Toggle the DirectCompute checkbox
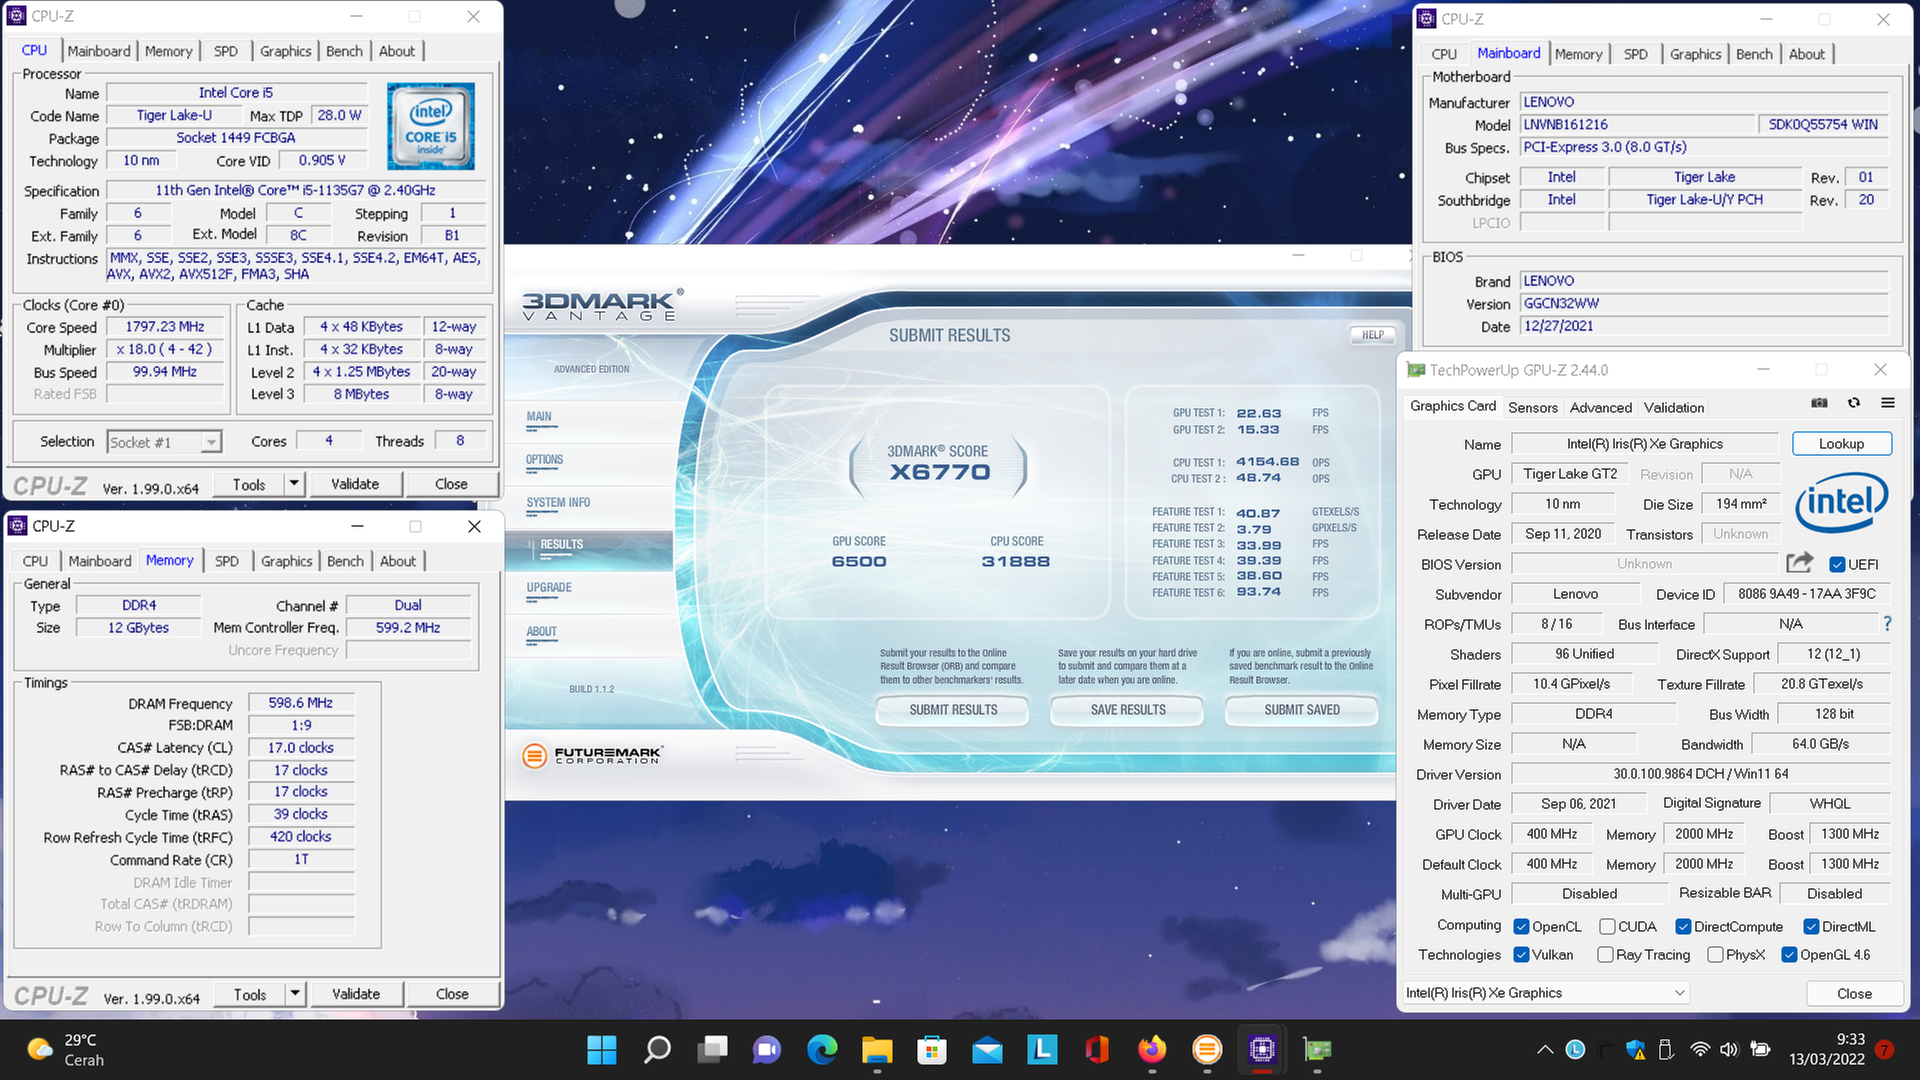 [x=1683, y=927]
